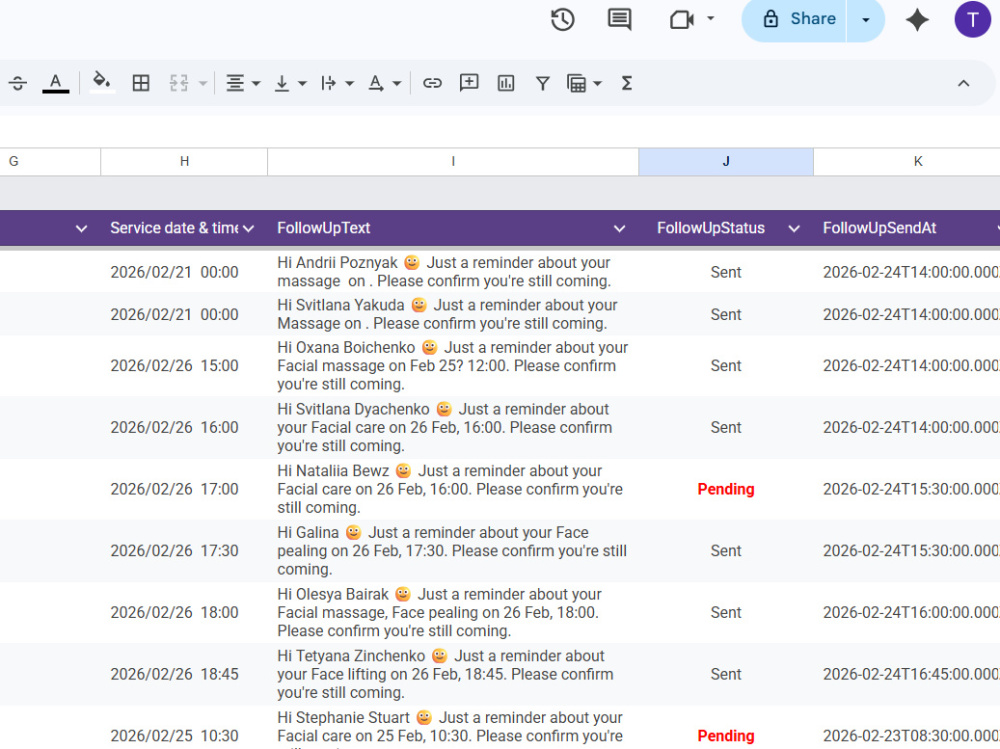Select service date 2026/02/26 18:45
The width and height of the screenshot is (1000, 749).
184,674
